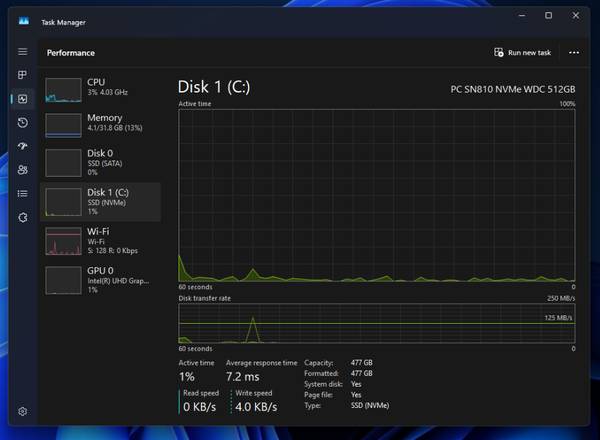The width and height of the screenshot is (600, 440).
Task: Select CPU in the performance list
Action: 100,89
